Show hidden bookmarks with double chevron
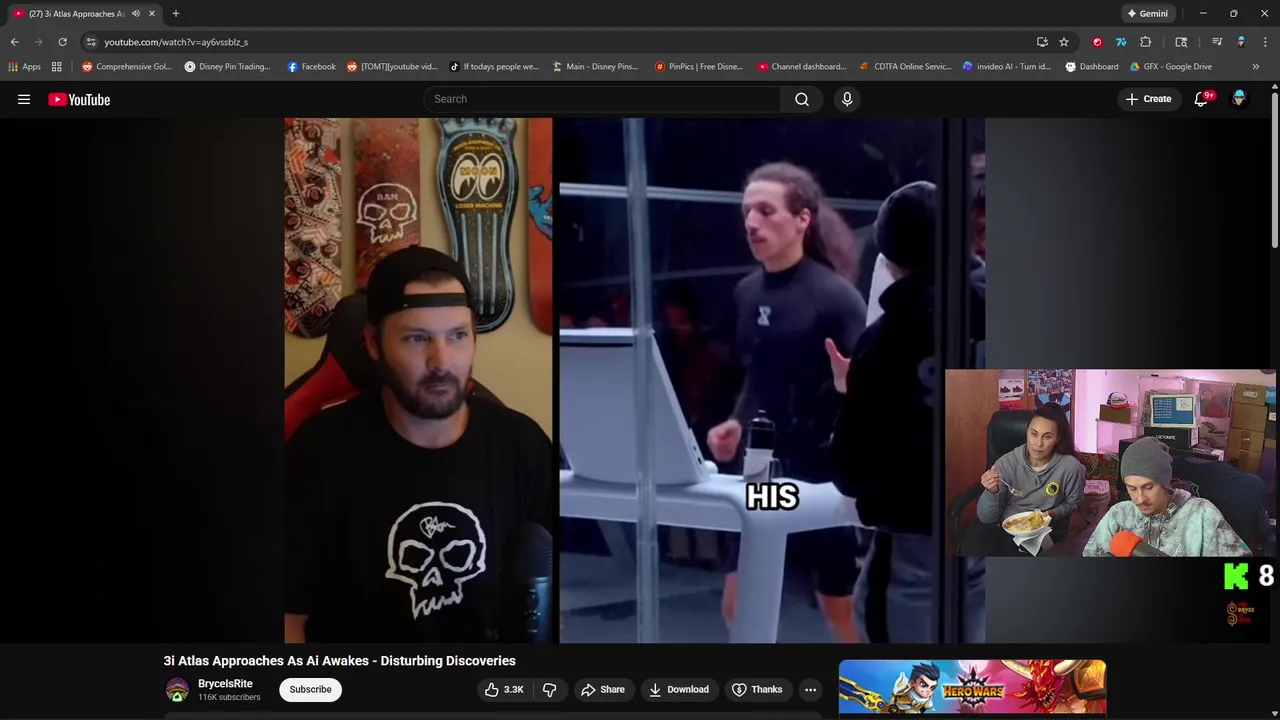The height and width of the screenshot is (720, 1280). (x=1256, y=67)
